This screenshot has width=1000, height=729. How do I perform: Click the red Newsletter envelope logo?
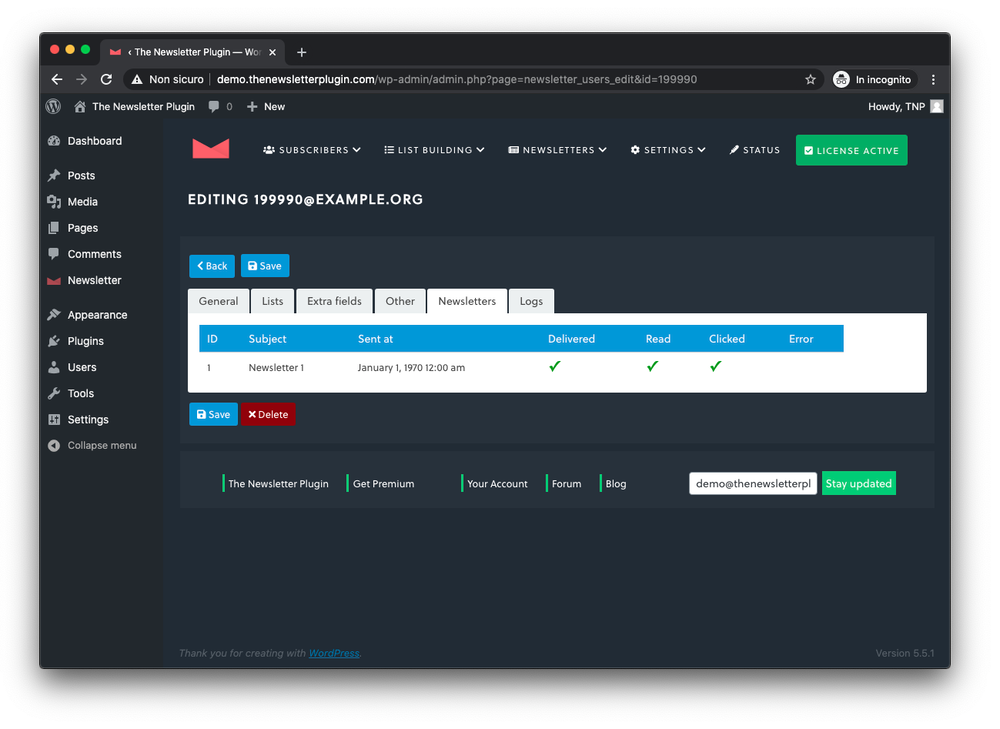coord(210,149)
